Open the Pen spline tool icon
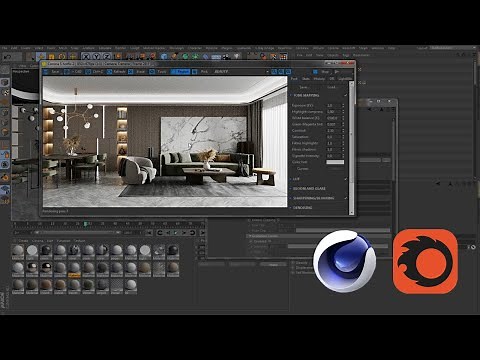Viewport: 480px width, 360px height. [x=174, y=56]
